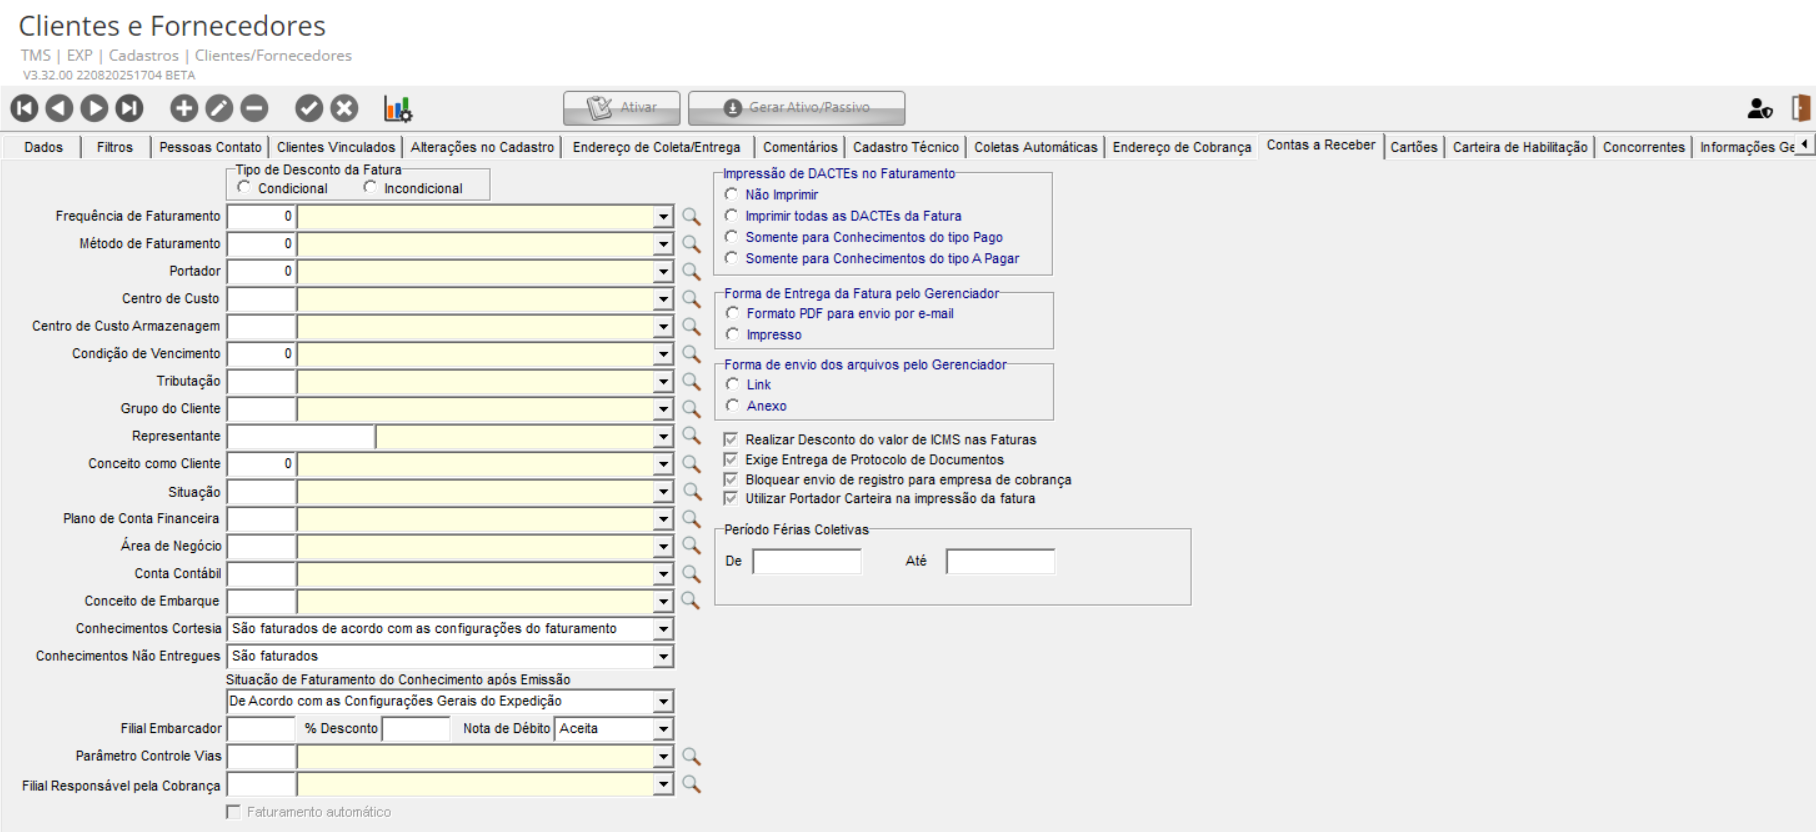Switch to the Dados tab
The image size is (1816, 832).
(44, 147)
